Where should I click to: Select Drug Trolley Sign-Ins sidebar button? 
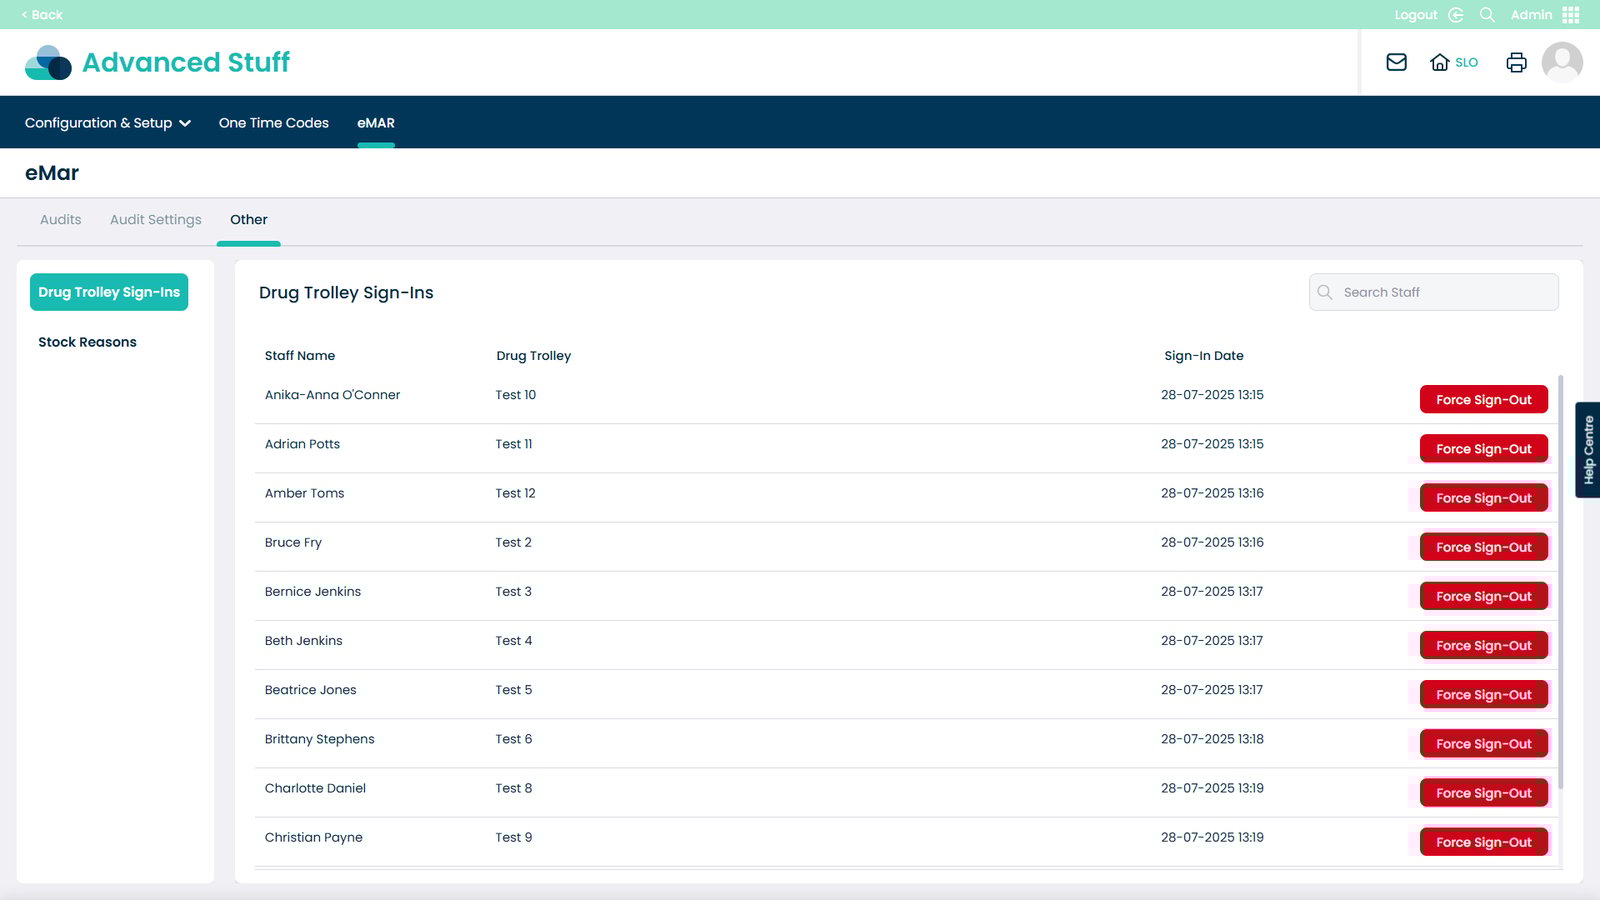pos(109,292)
